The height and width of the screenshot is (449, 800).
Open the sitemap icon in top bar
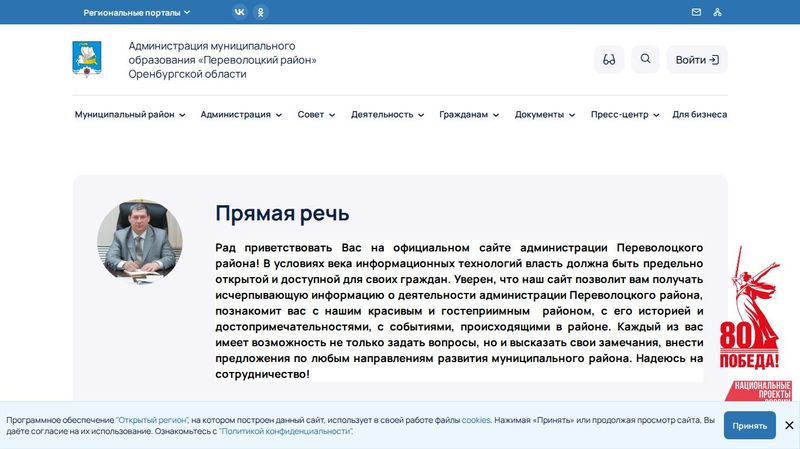click(717, 12)
